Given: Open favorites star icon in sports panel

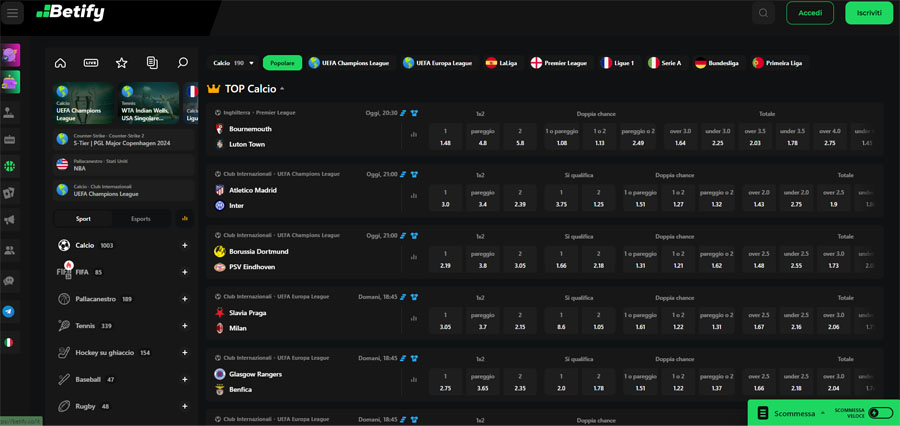Looking at the screenshot, I should tap(122, 63).
